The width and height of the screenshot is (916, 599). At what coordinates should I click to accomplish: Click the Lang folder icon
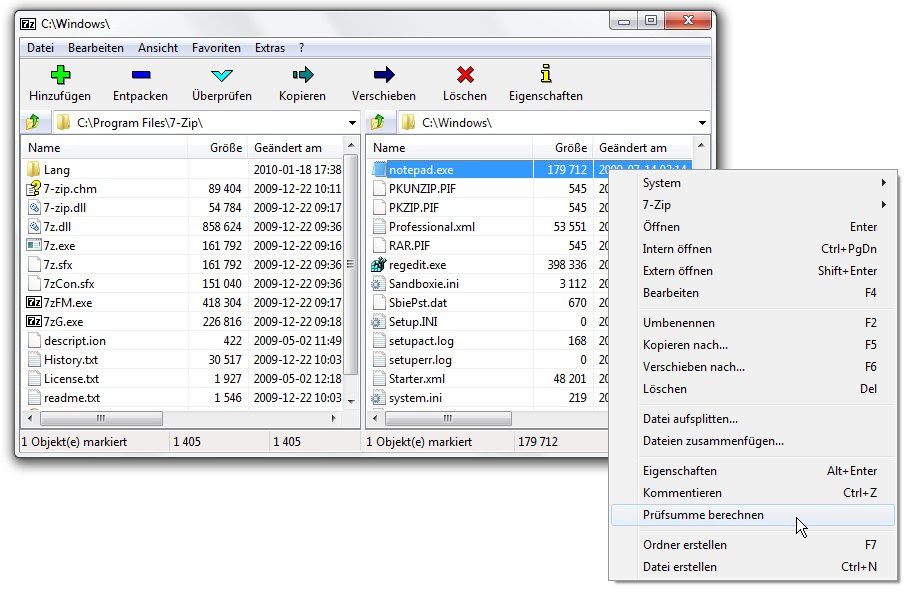(33, 169)
